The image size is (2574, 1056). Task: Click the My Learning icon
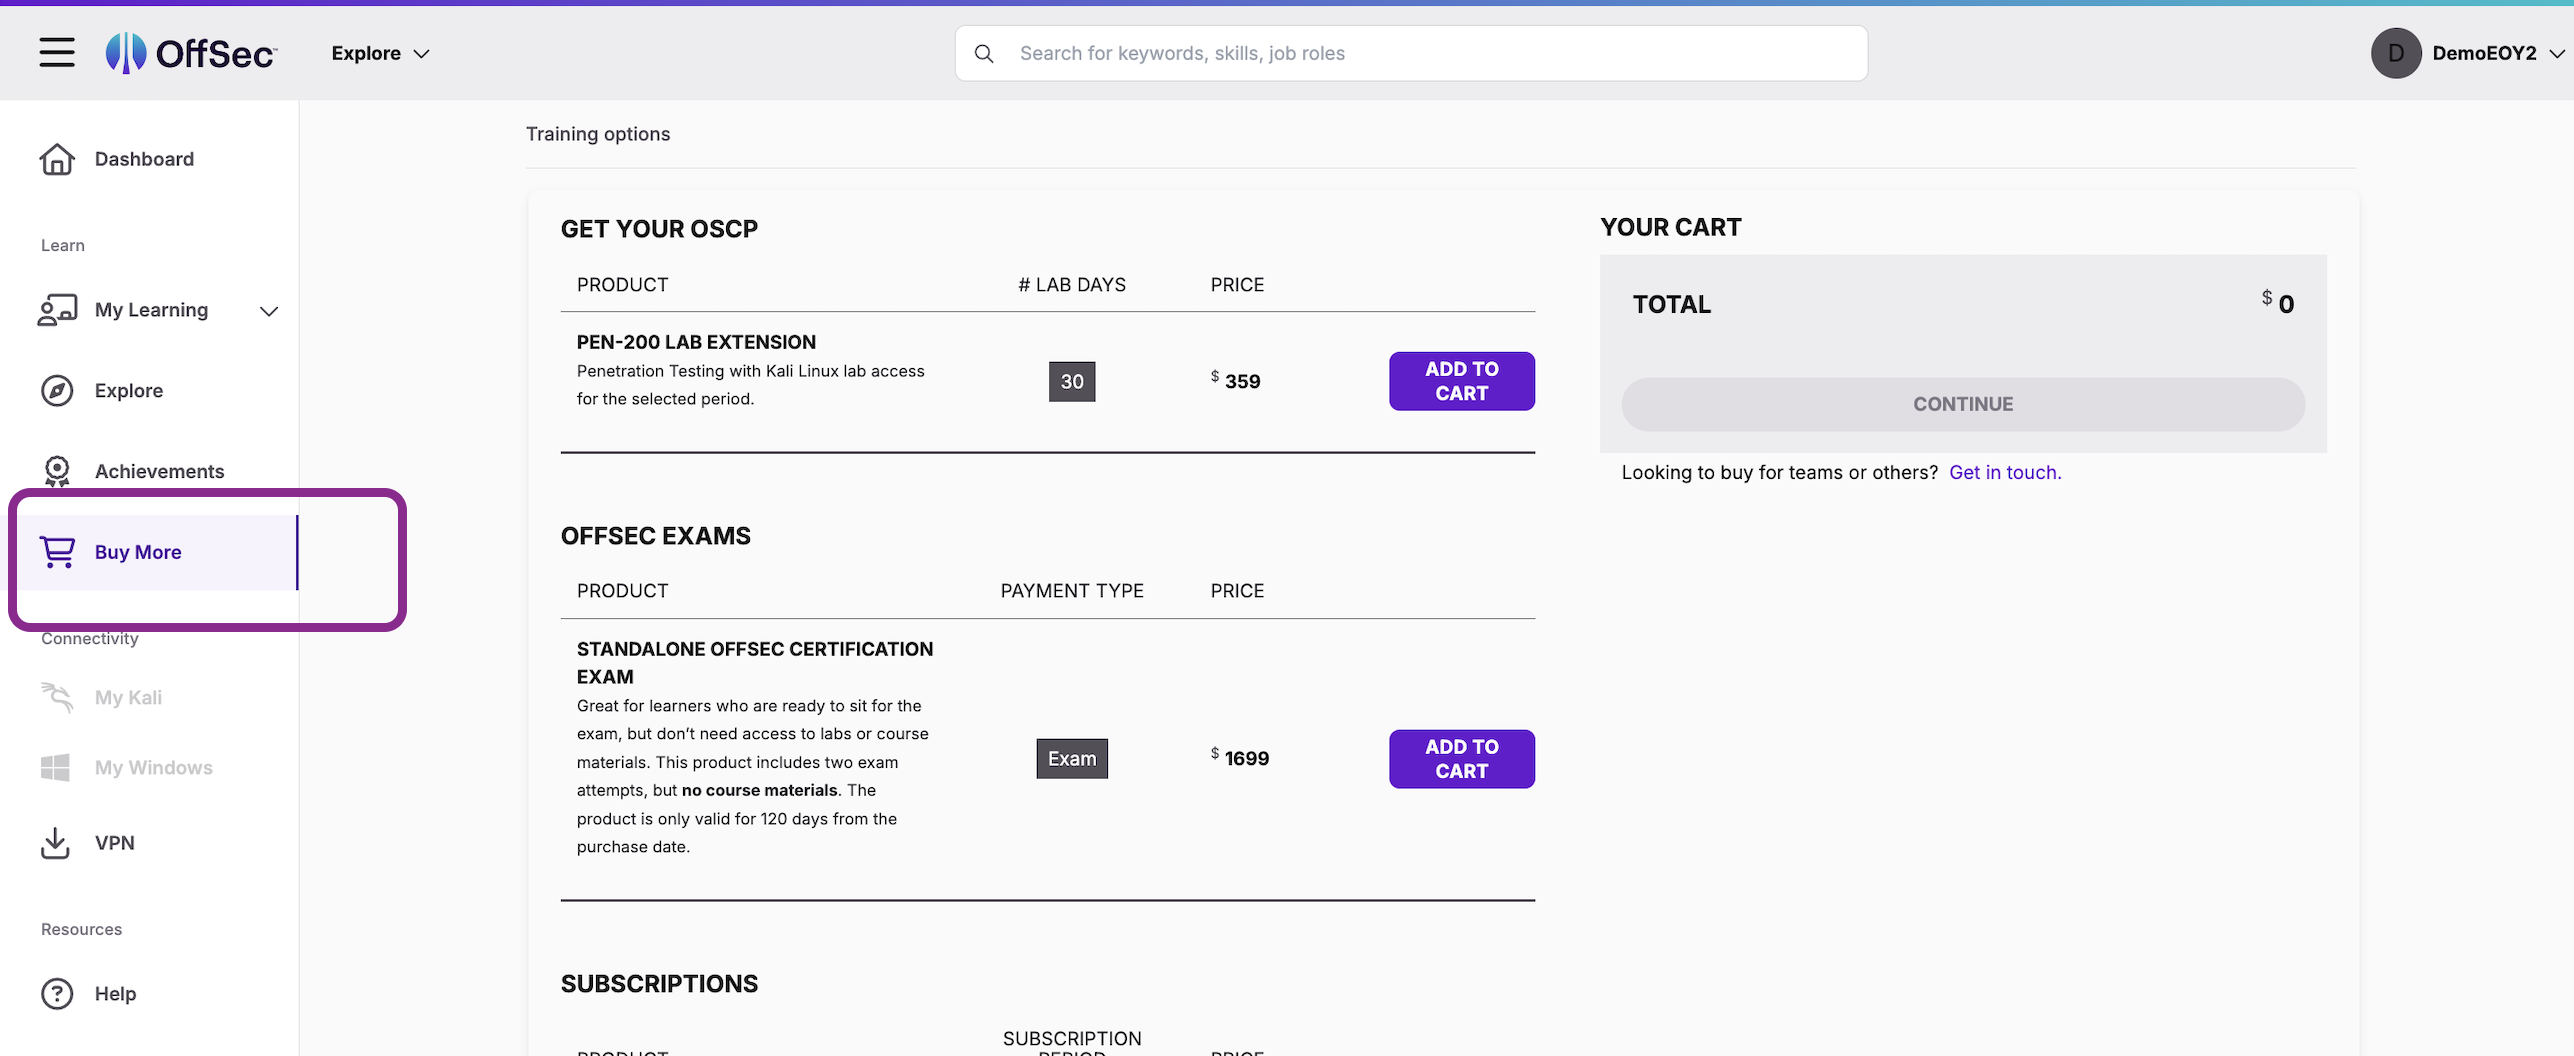click(x=57, y=310)
